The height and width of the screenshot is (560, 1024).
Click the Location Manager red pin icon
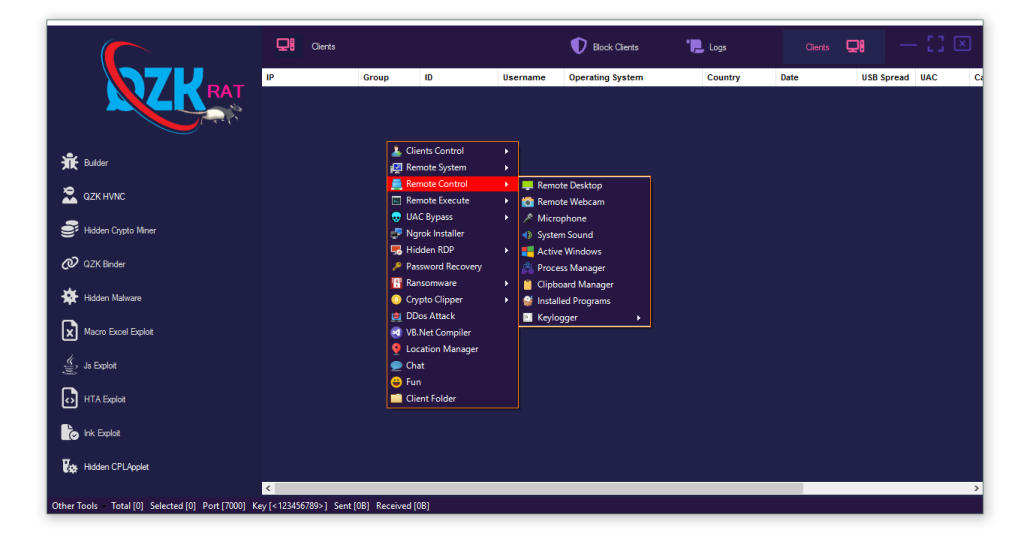point(396,349)
